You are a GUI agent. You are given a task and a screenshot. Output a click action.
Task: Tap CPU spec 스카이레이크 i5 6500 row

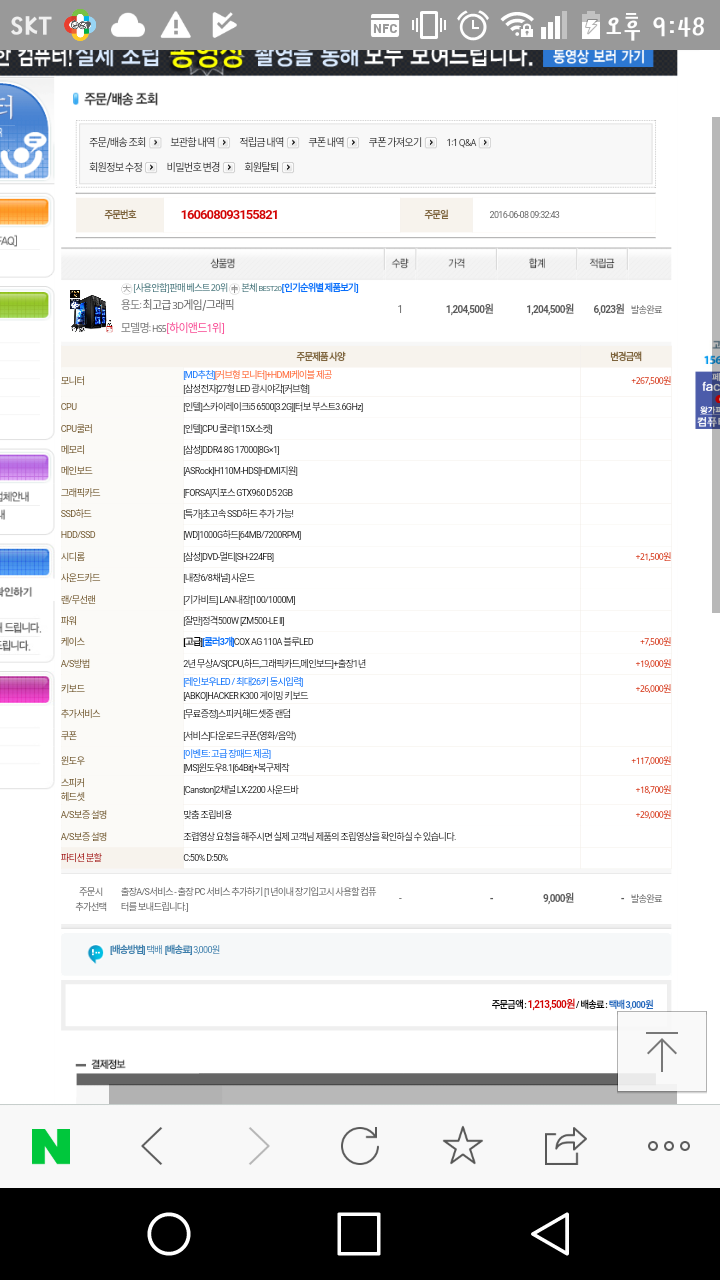273,407
